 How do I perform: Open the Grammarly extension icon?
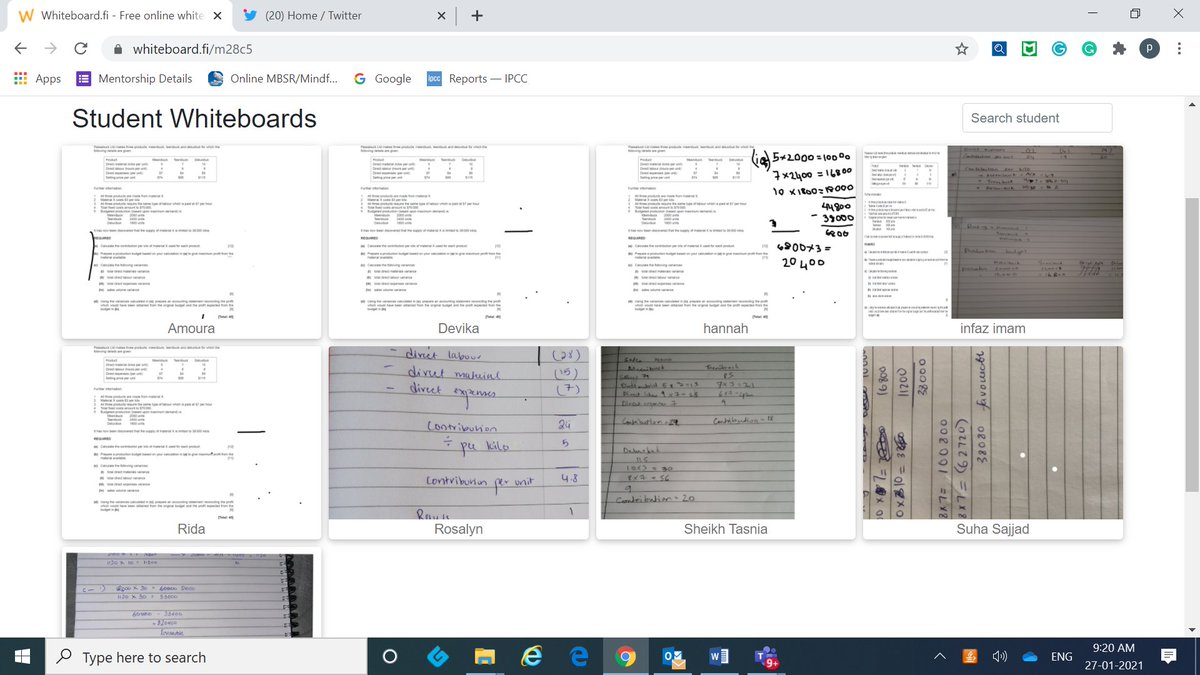pyautogui.click(x=1089, y=48)
